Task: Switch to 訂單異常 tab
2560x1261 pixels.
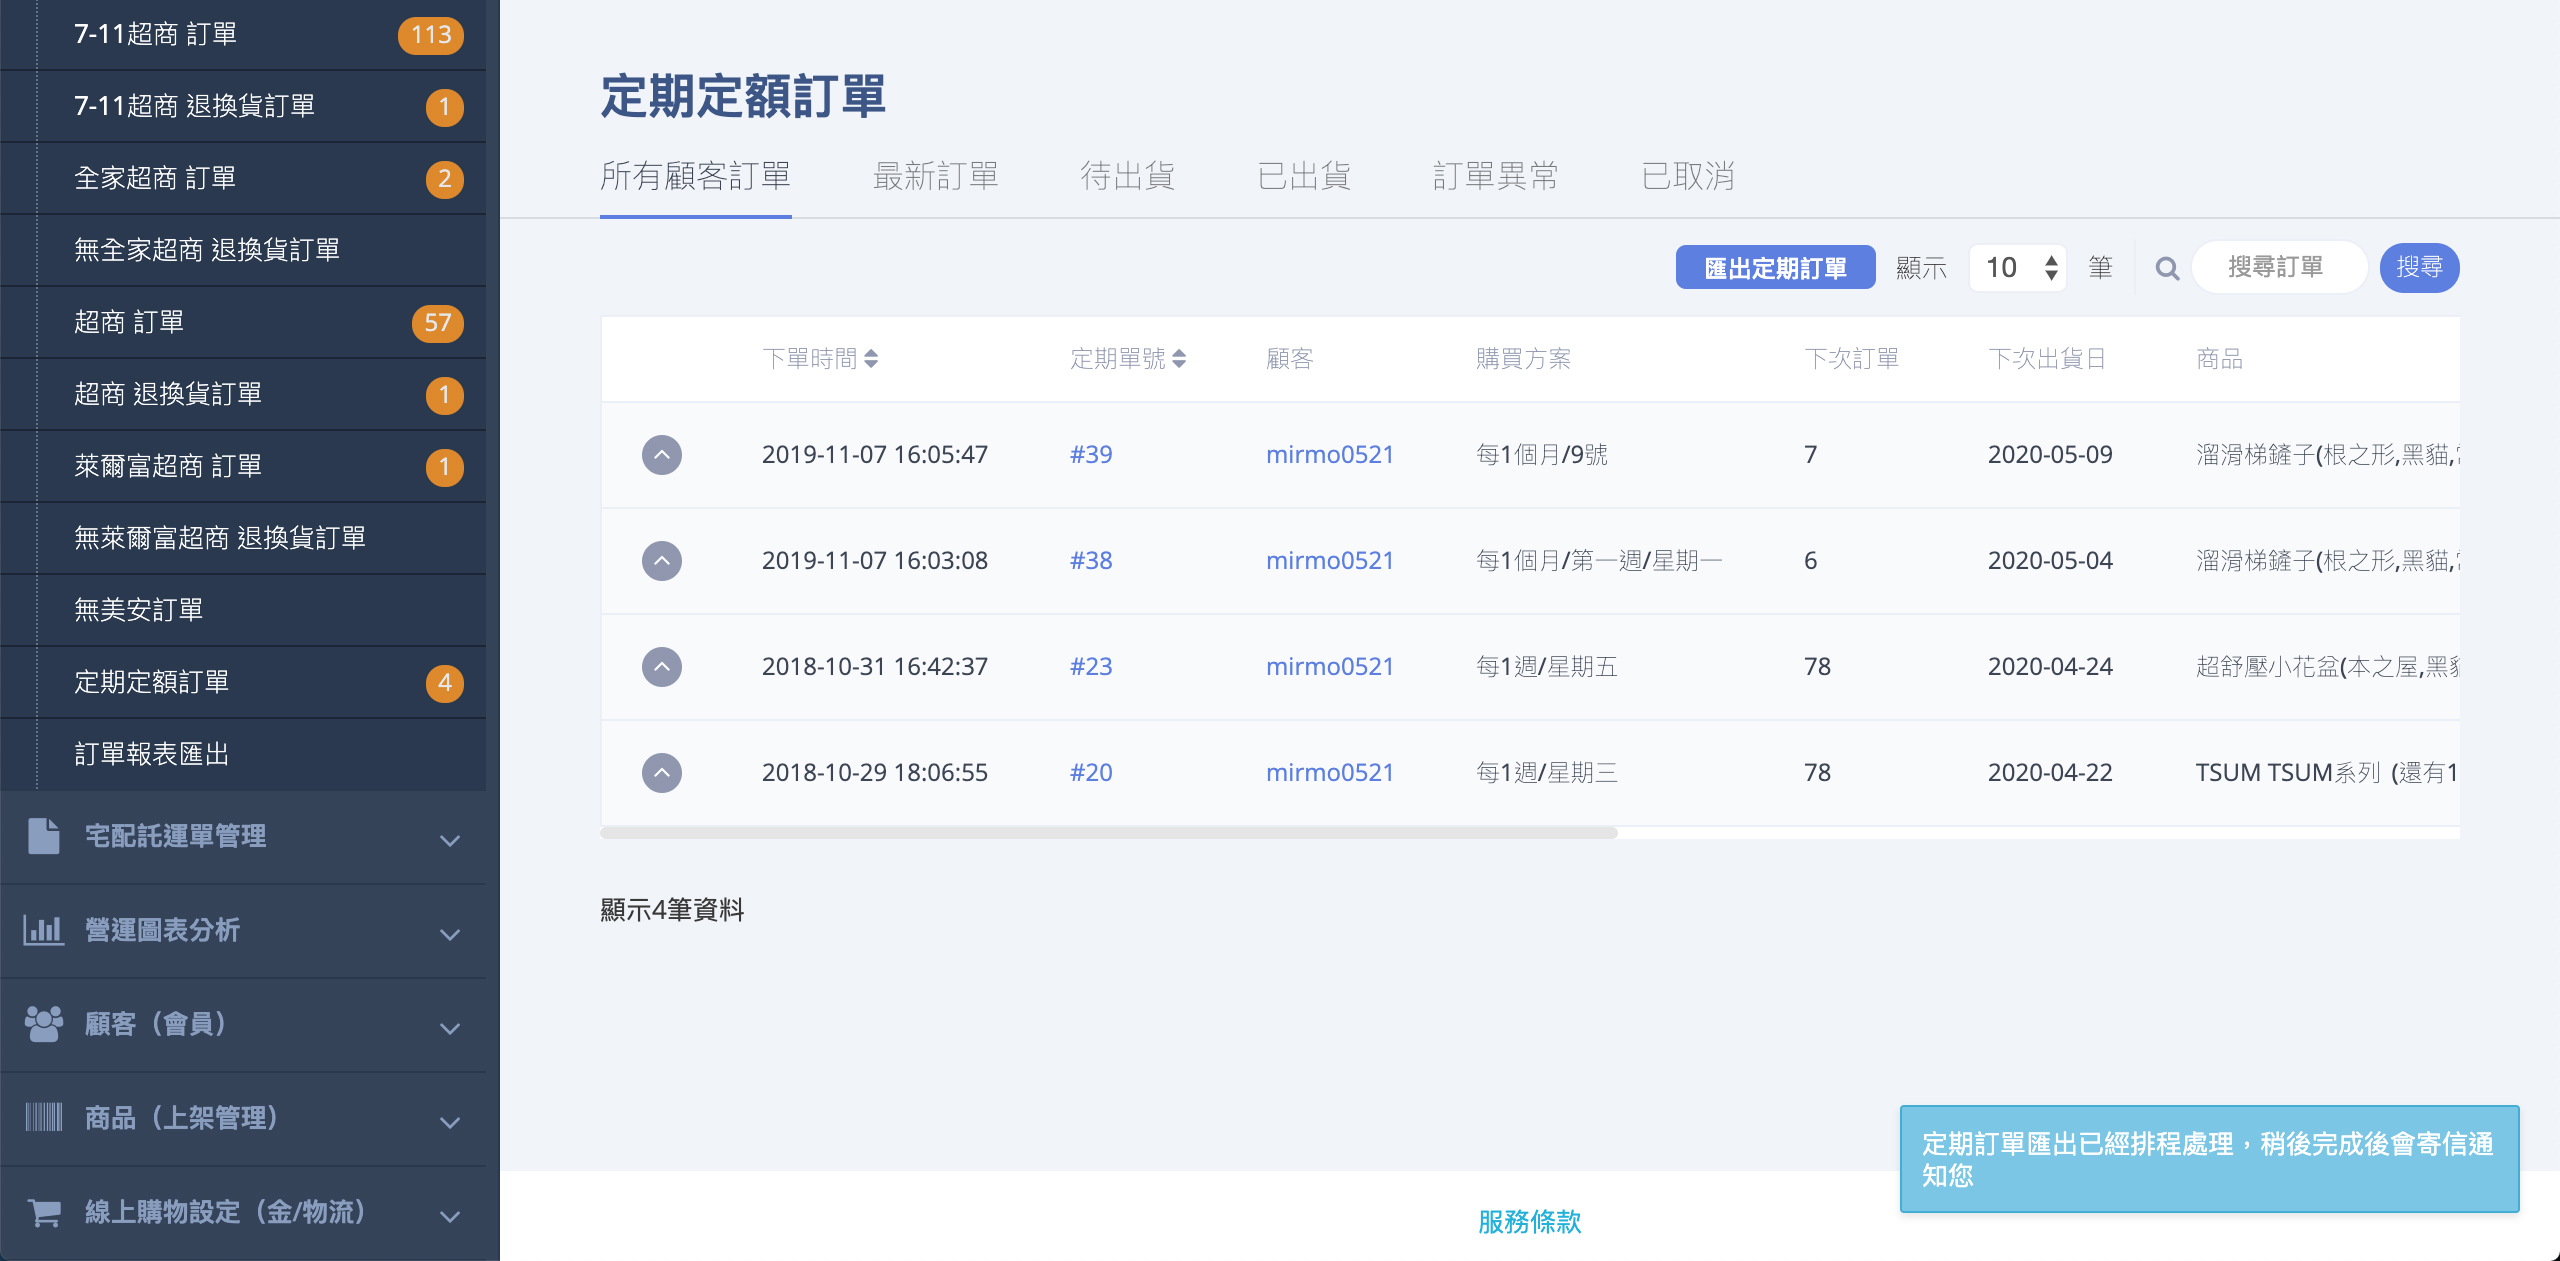Action: (x=1495, y=177)
